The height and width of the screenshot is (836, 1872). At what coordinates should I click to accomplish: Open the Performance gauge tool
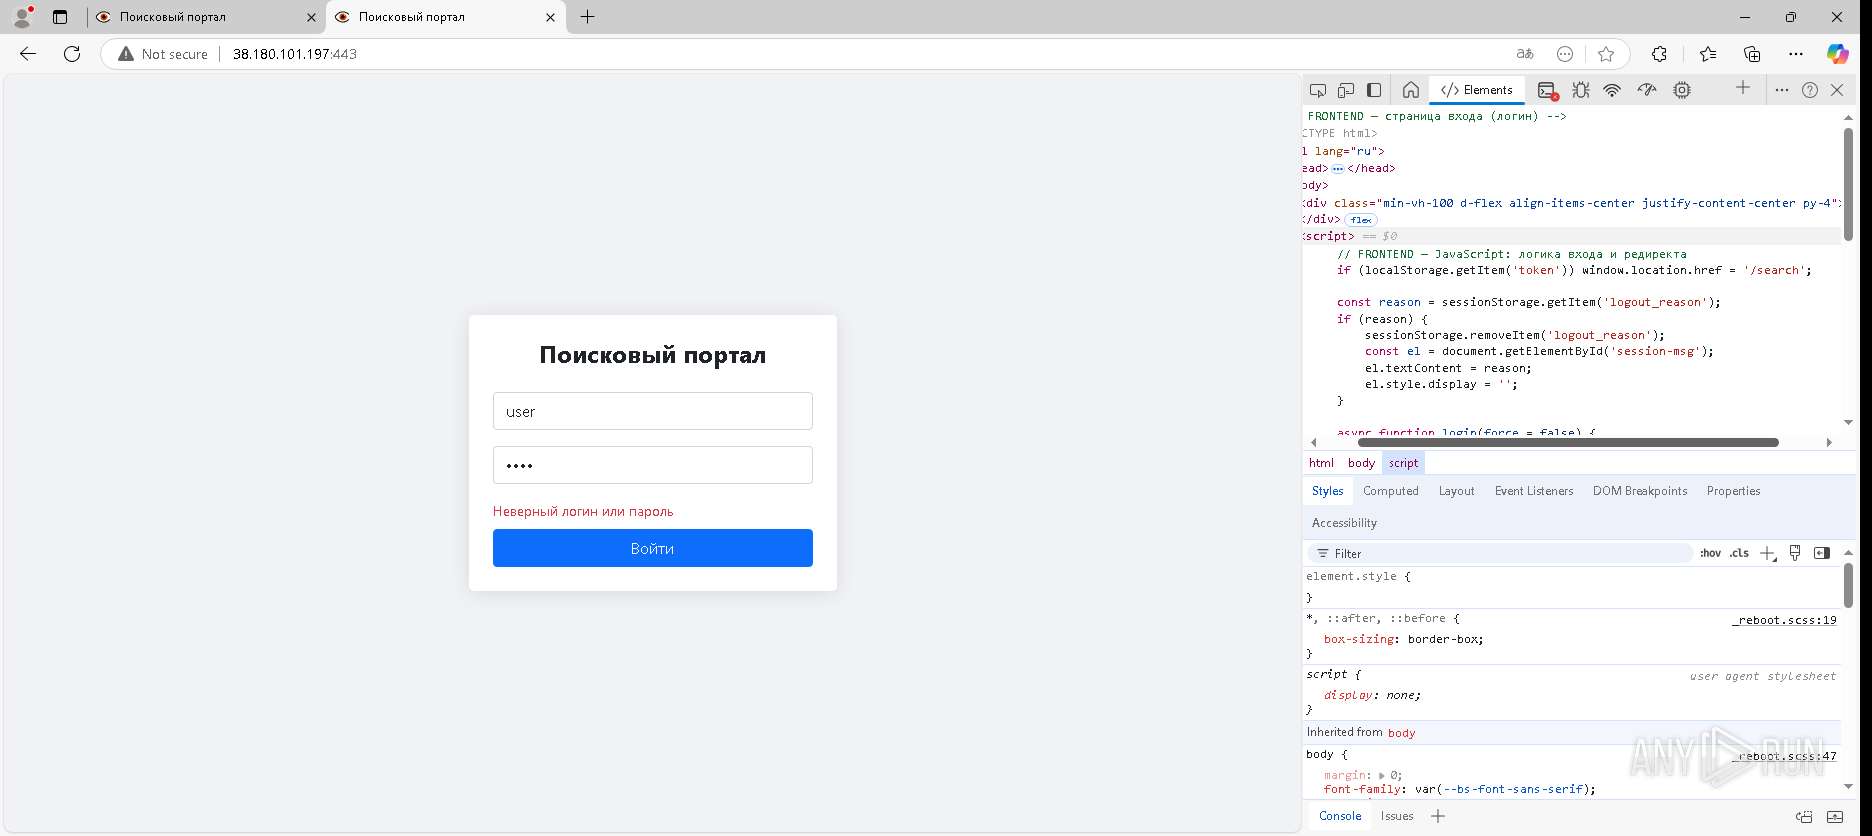click(x=1647, y=90)
